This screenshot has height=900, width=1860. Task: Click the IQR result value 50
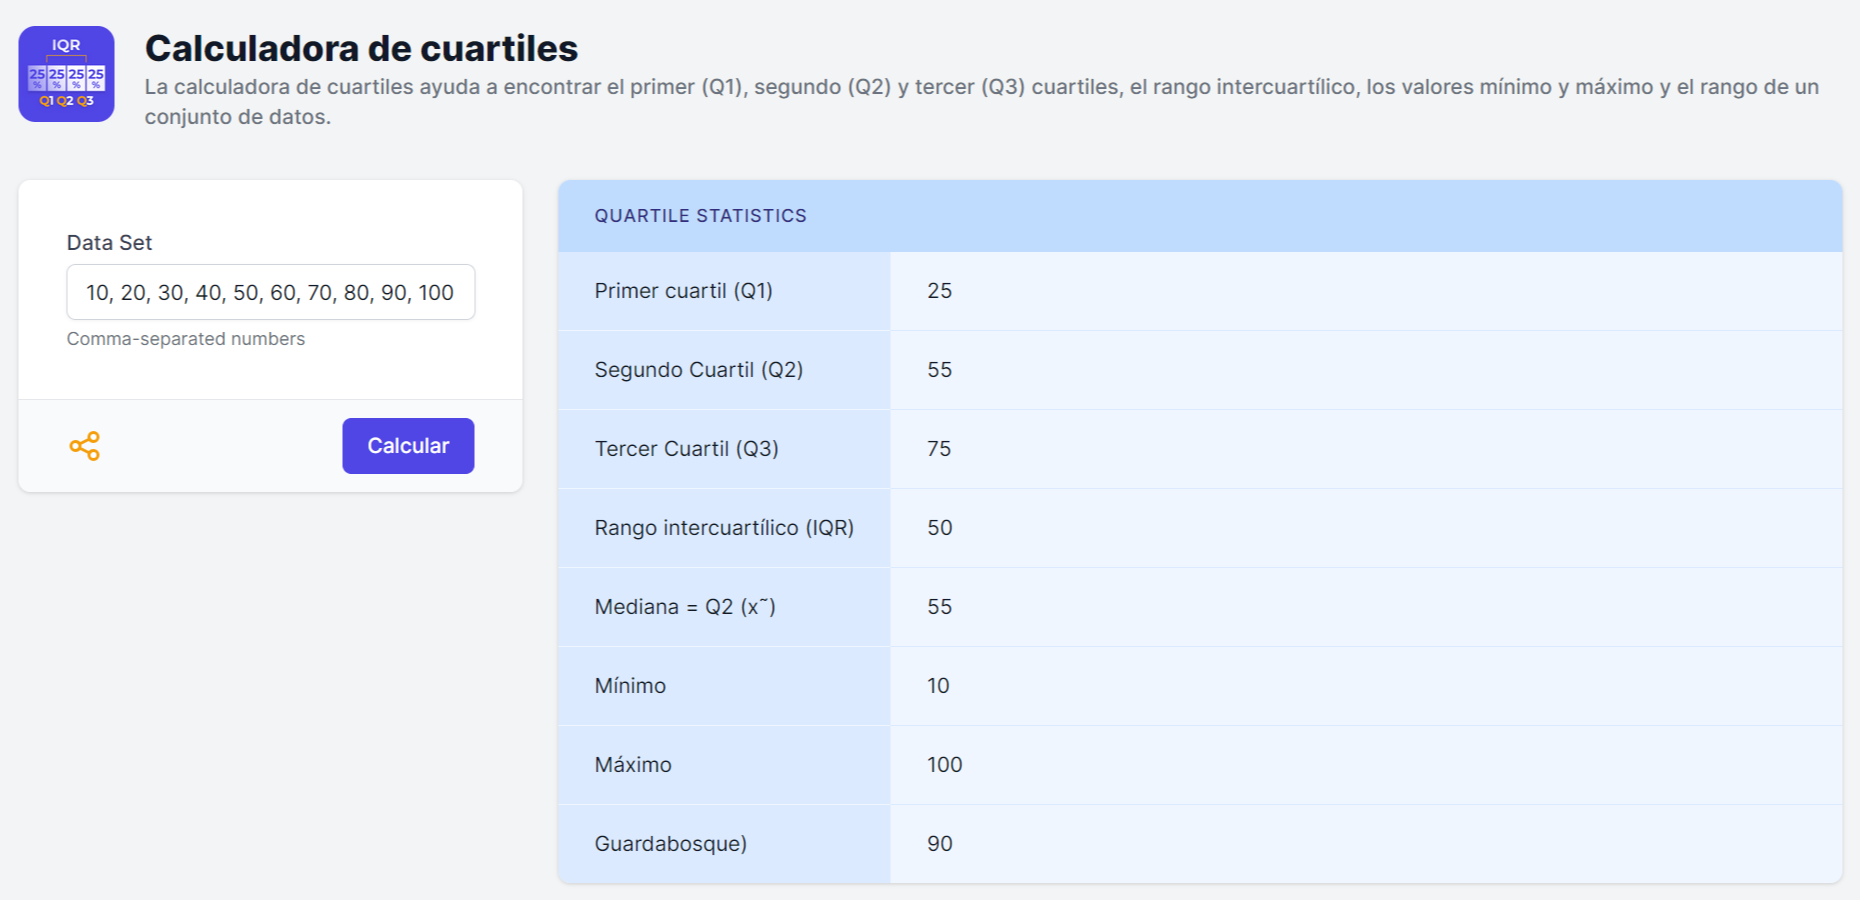click(x=939, y=528)
